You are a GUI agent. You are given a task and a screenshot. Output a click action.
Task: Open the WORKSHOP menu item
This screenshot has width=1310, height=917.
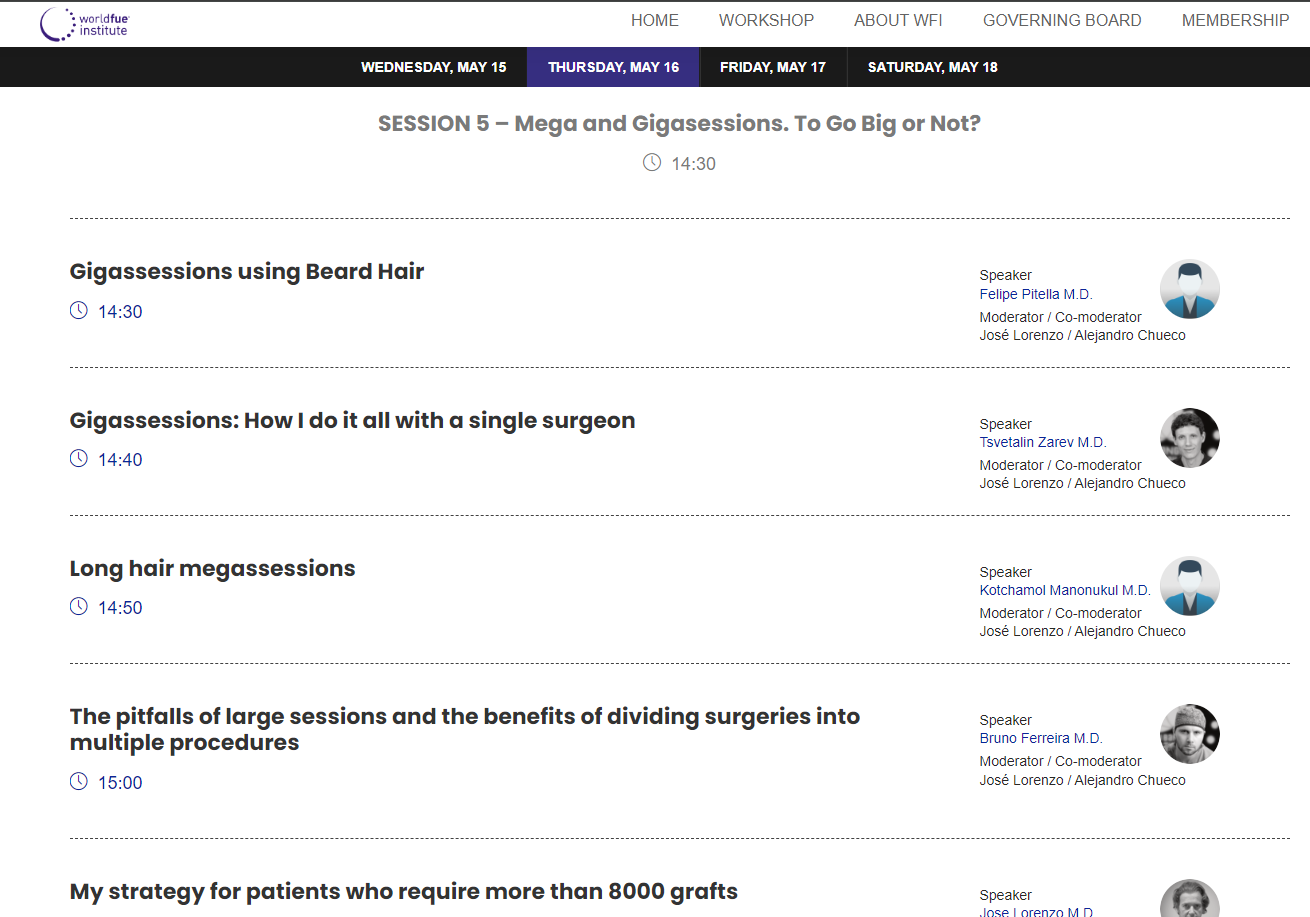tap(766, 20)
